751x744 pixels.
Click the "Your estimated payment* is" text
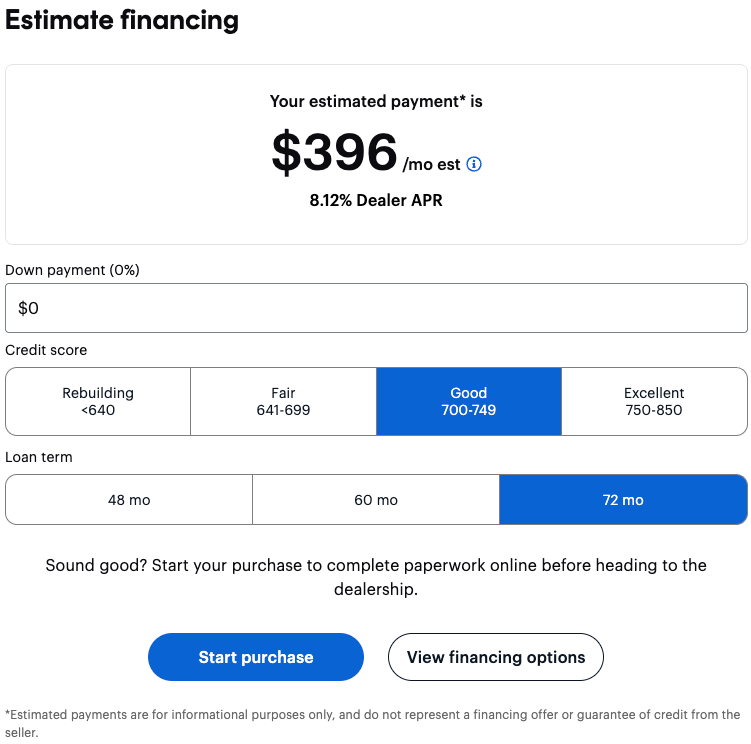click(x=376, y=101)
